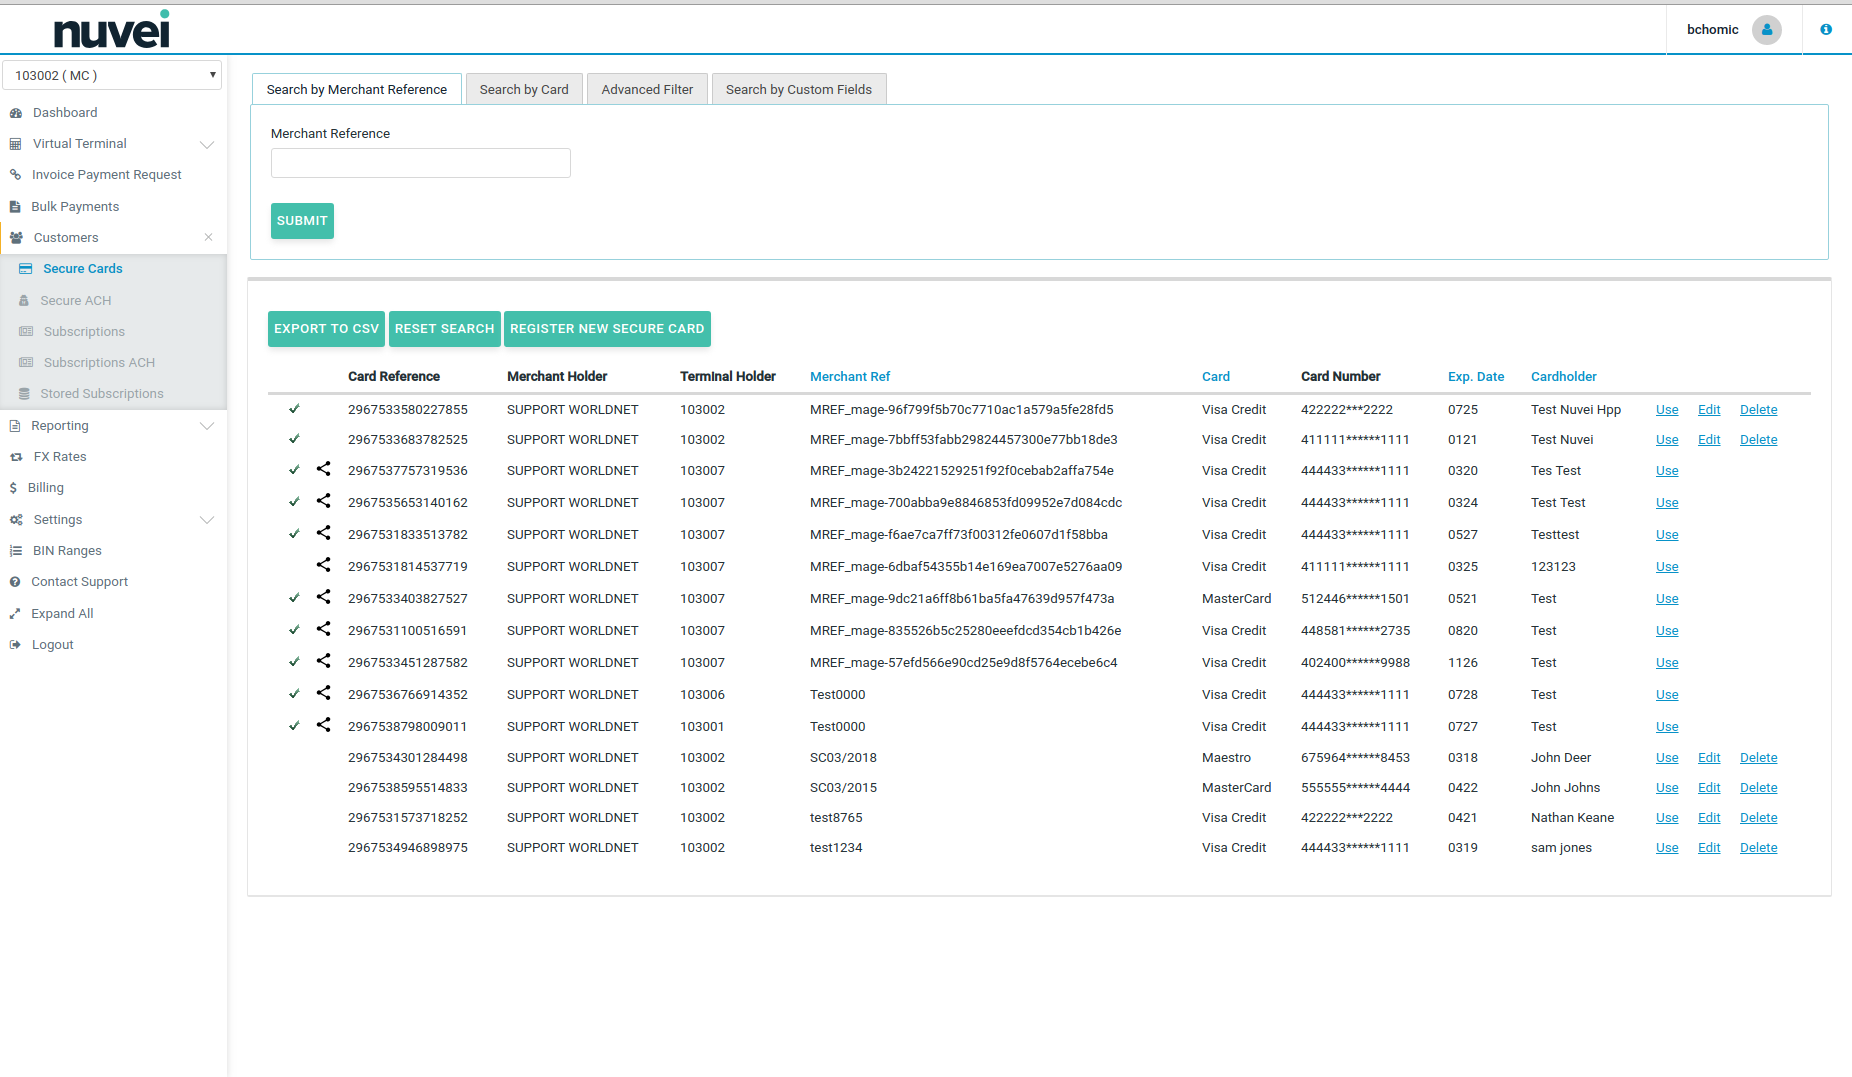Sort table by Exp. Date column

[1475, 377]
